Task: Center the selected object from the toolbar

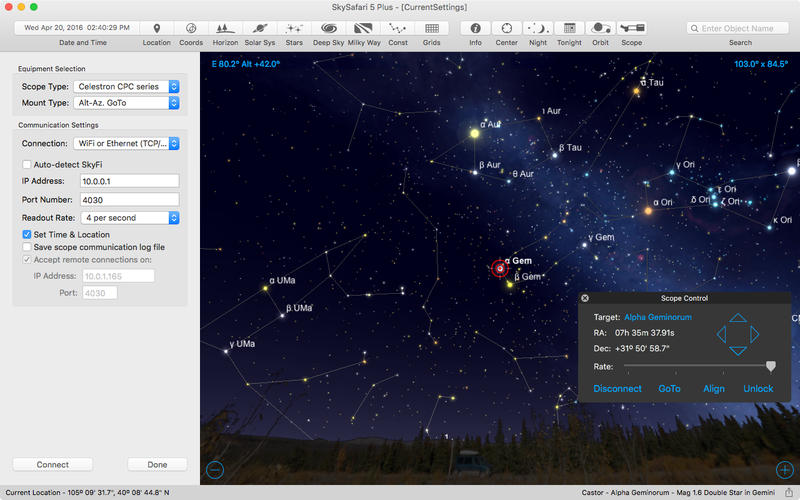Action: 507,29
